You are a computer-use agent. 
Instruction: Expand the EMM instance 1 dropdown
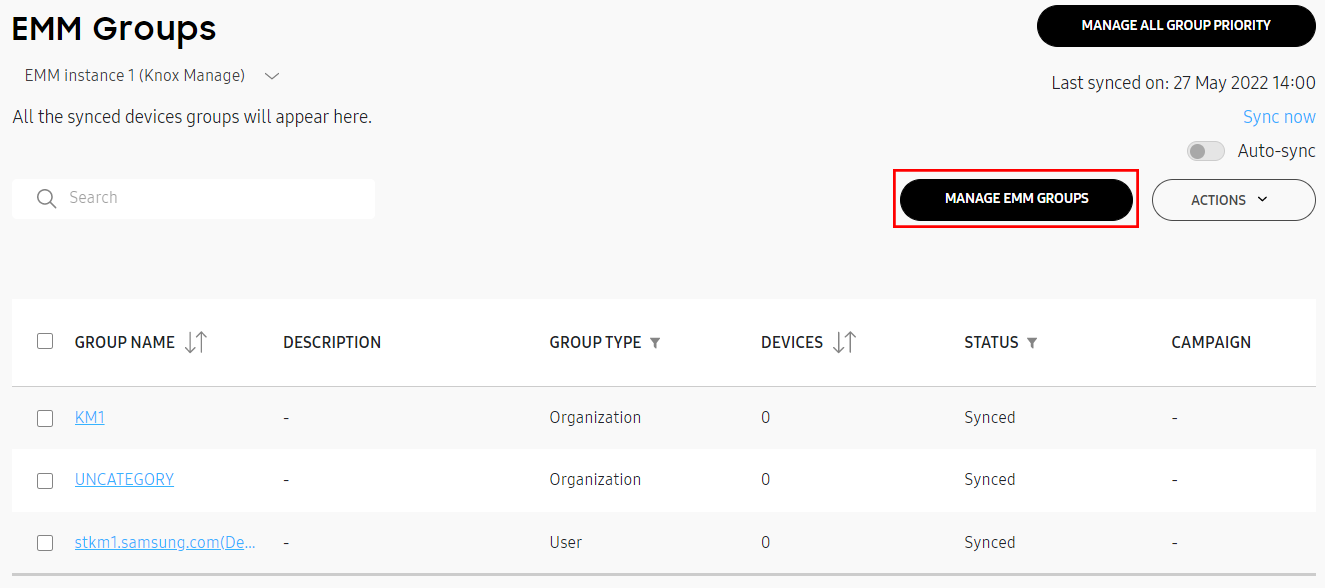(x=271, y=76)
